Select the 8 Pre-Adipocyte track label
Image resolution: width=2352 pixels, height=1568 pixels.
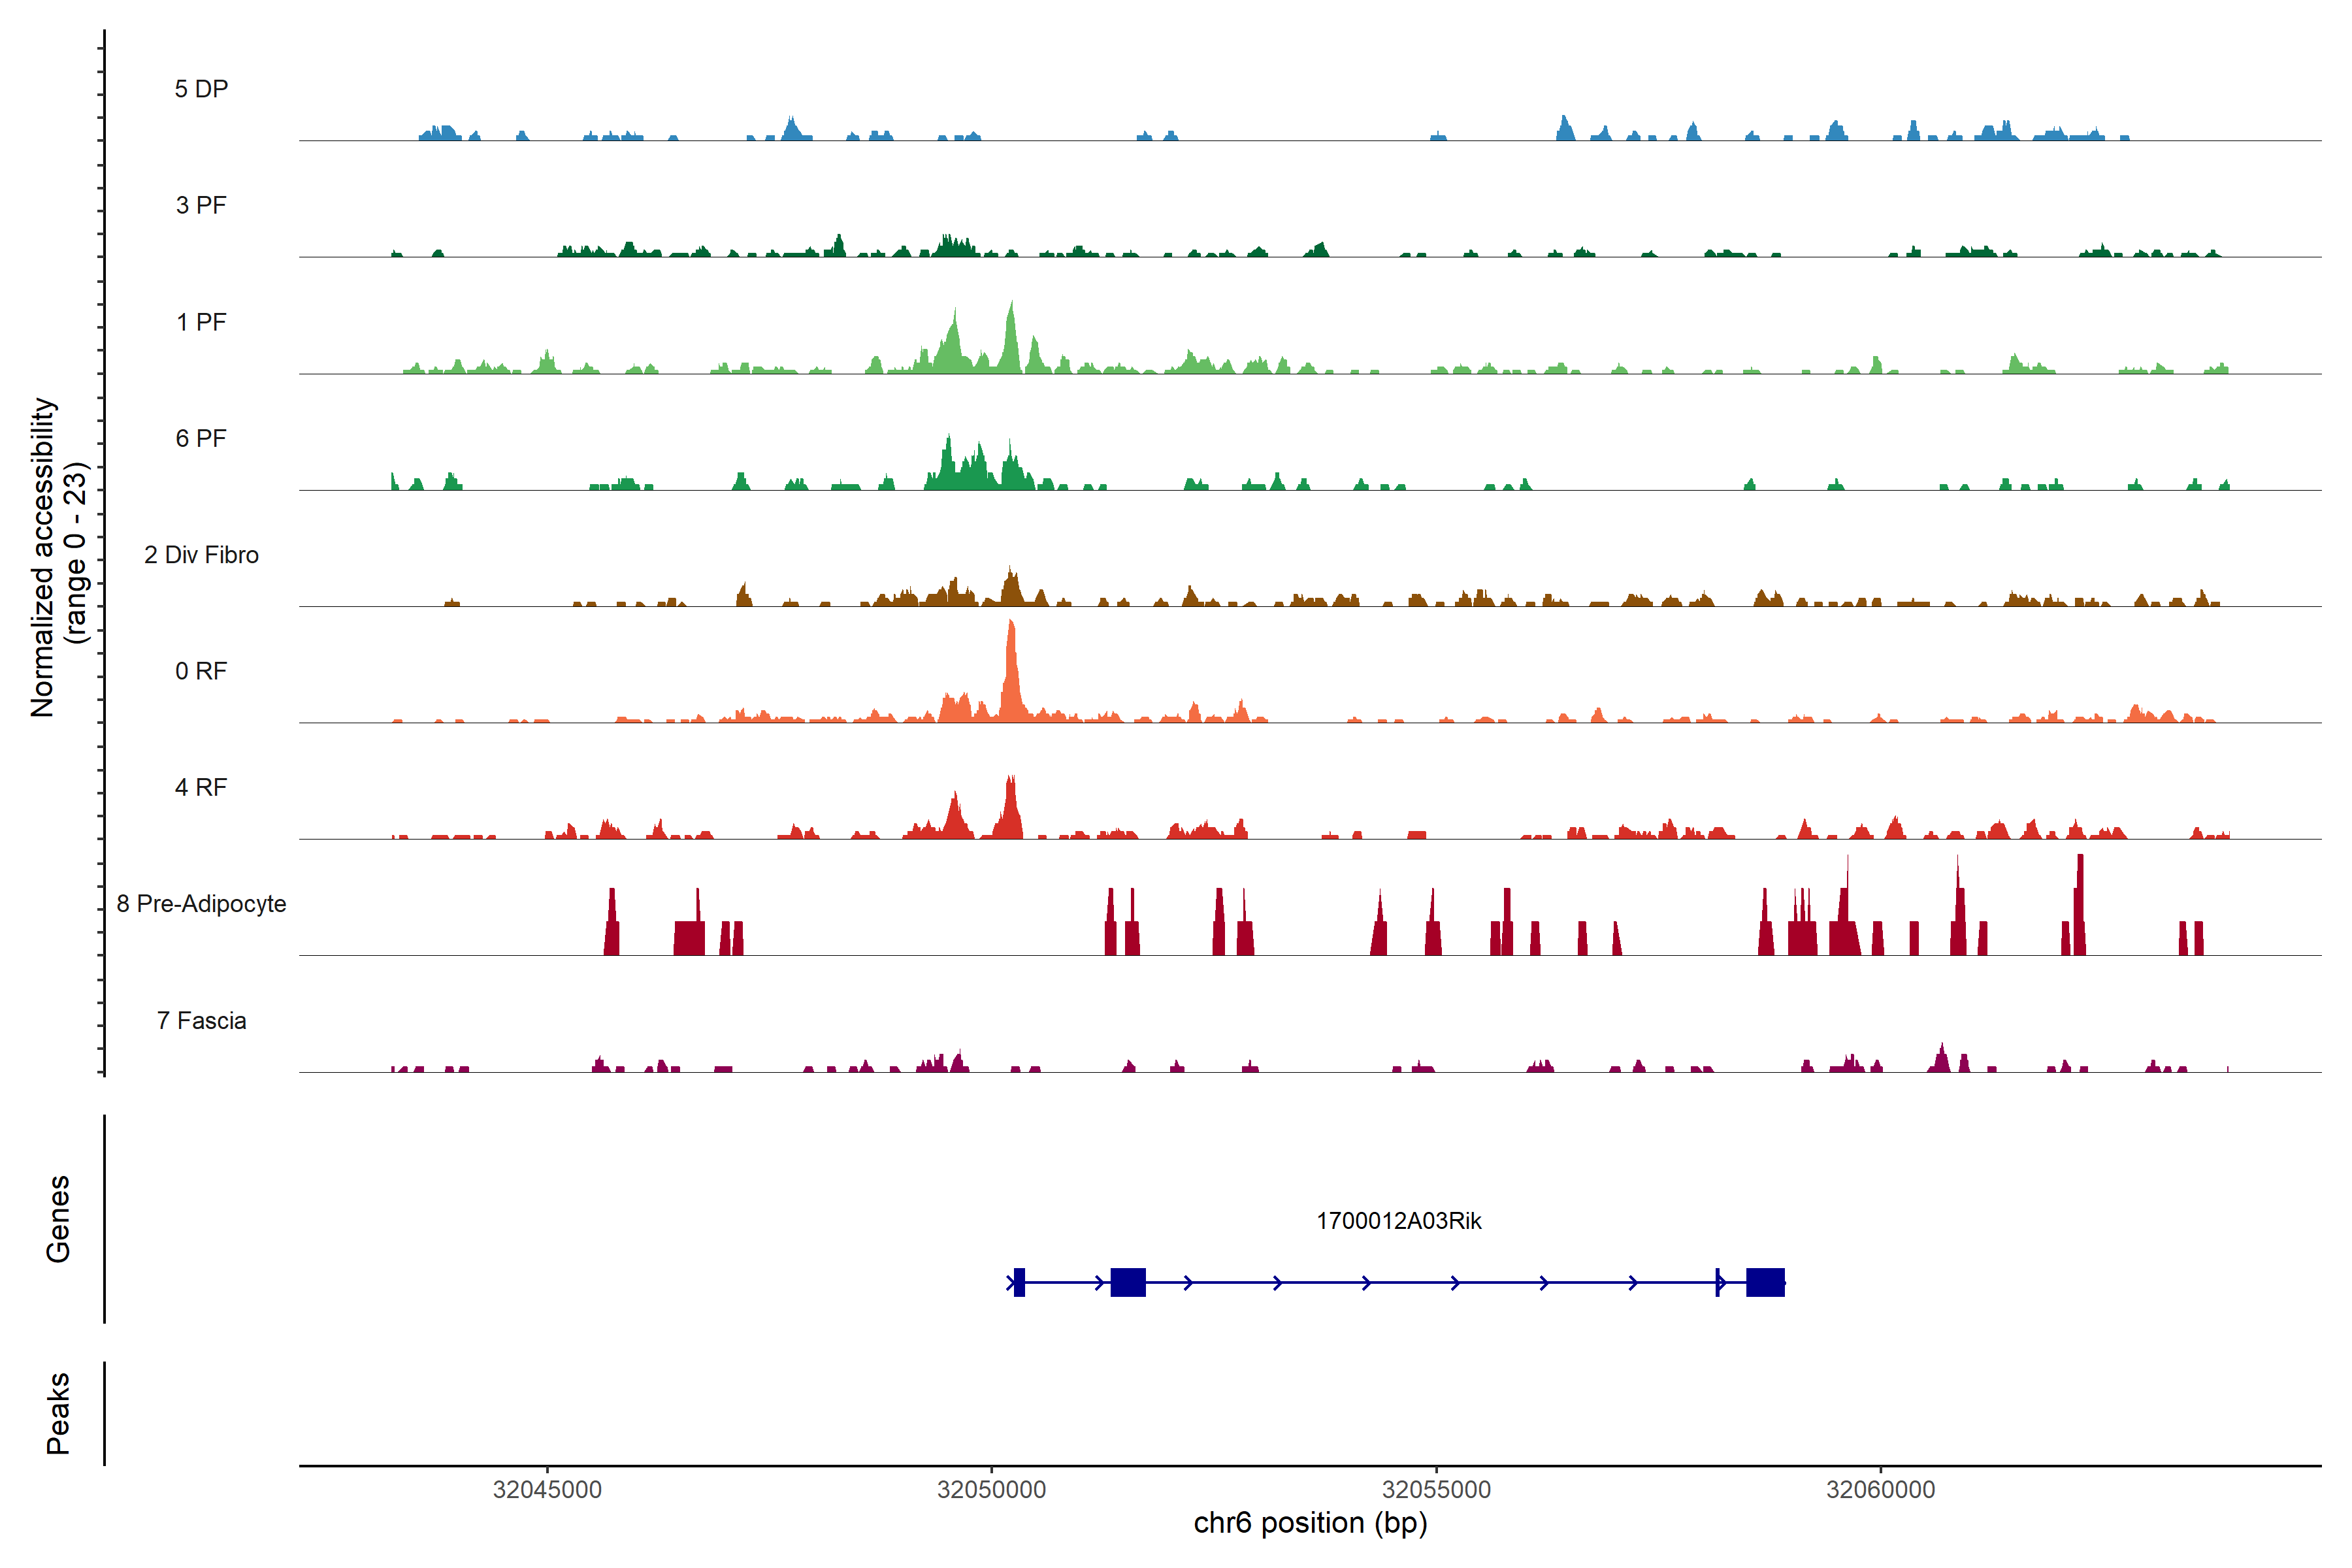tap(201, 904)
